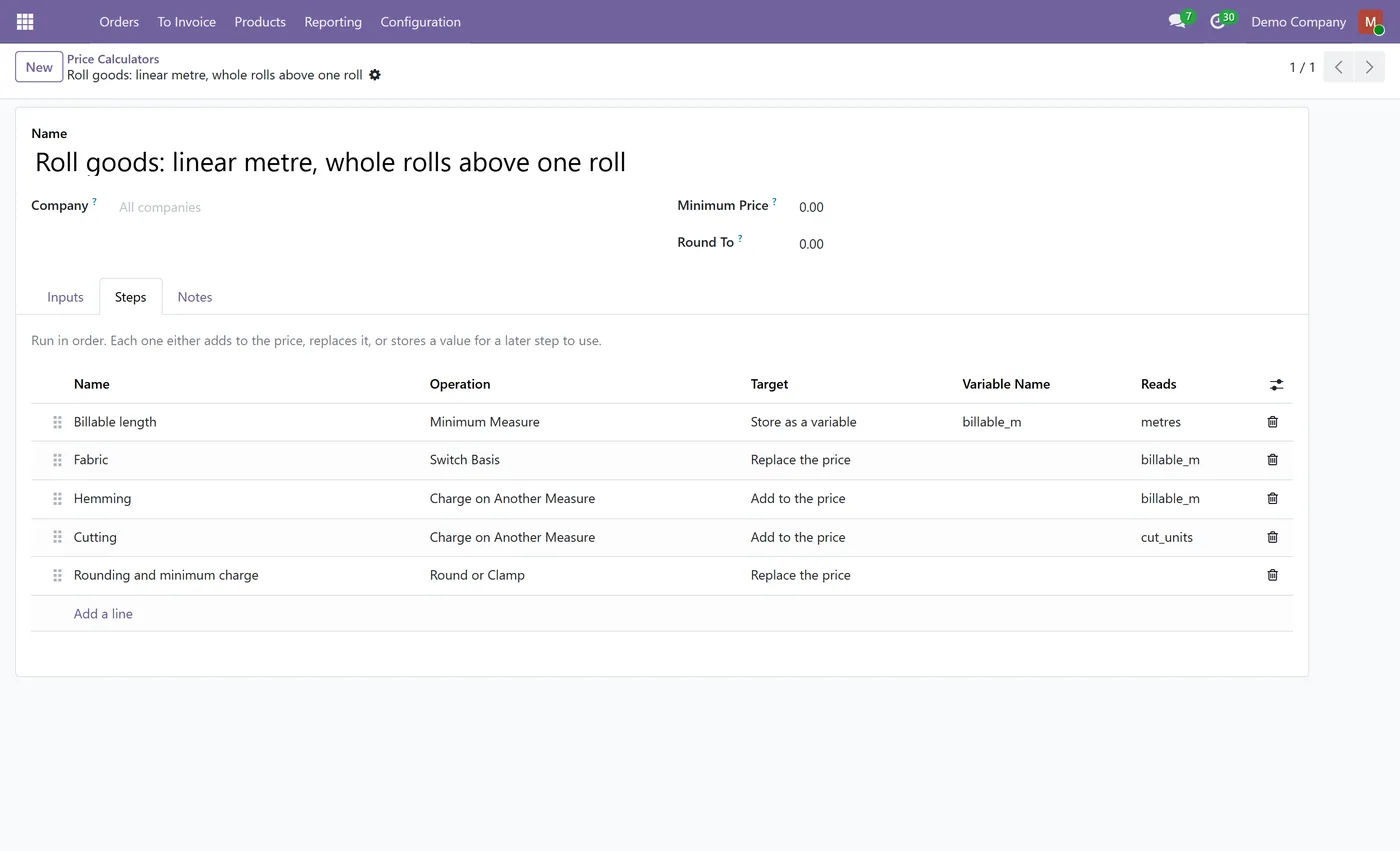Open the To Invoice menu
The height and width of the screenshot is (851, 1400).
[186, 21]
